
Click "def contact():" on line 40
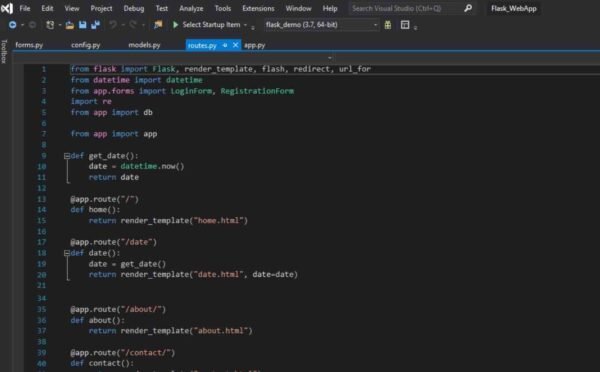102,363
